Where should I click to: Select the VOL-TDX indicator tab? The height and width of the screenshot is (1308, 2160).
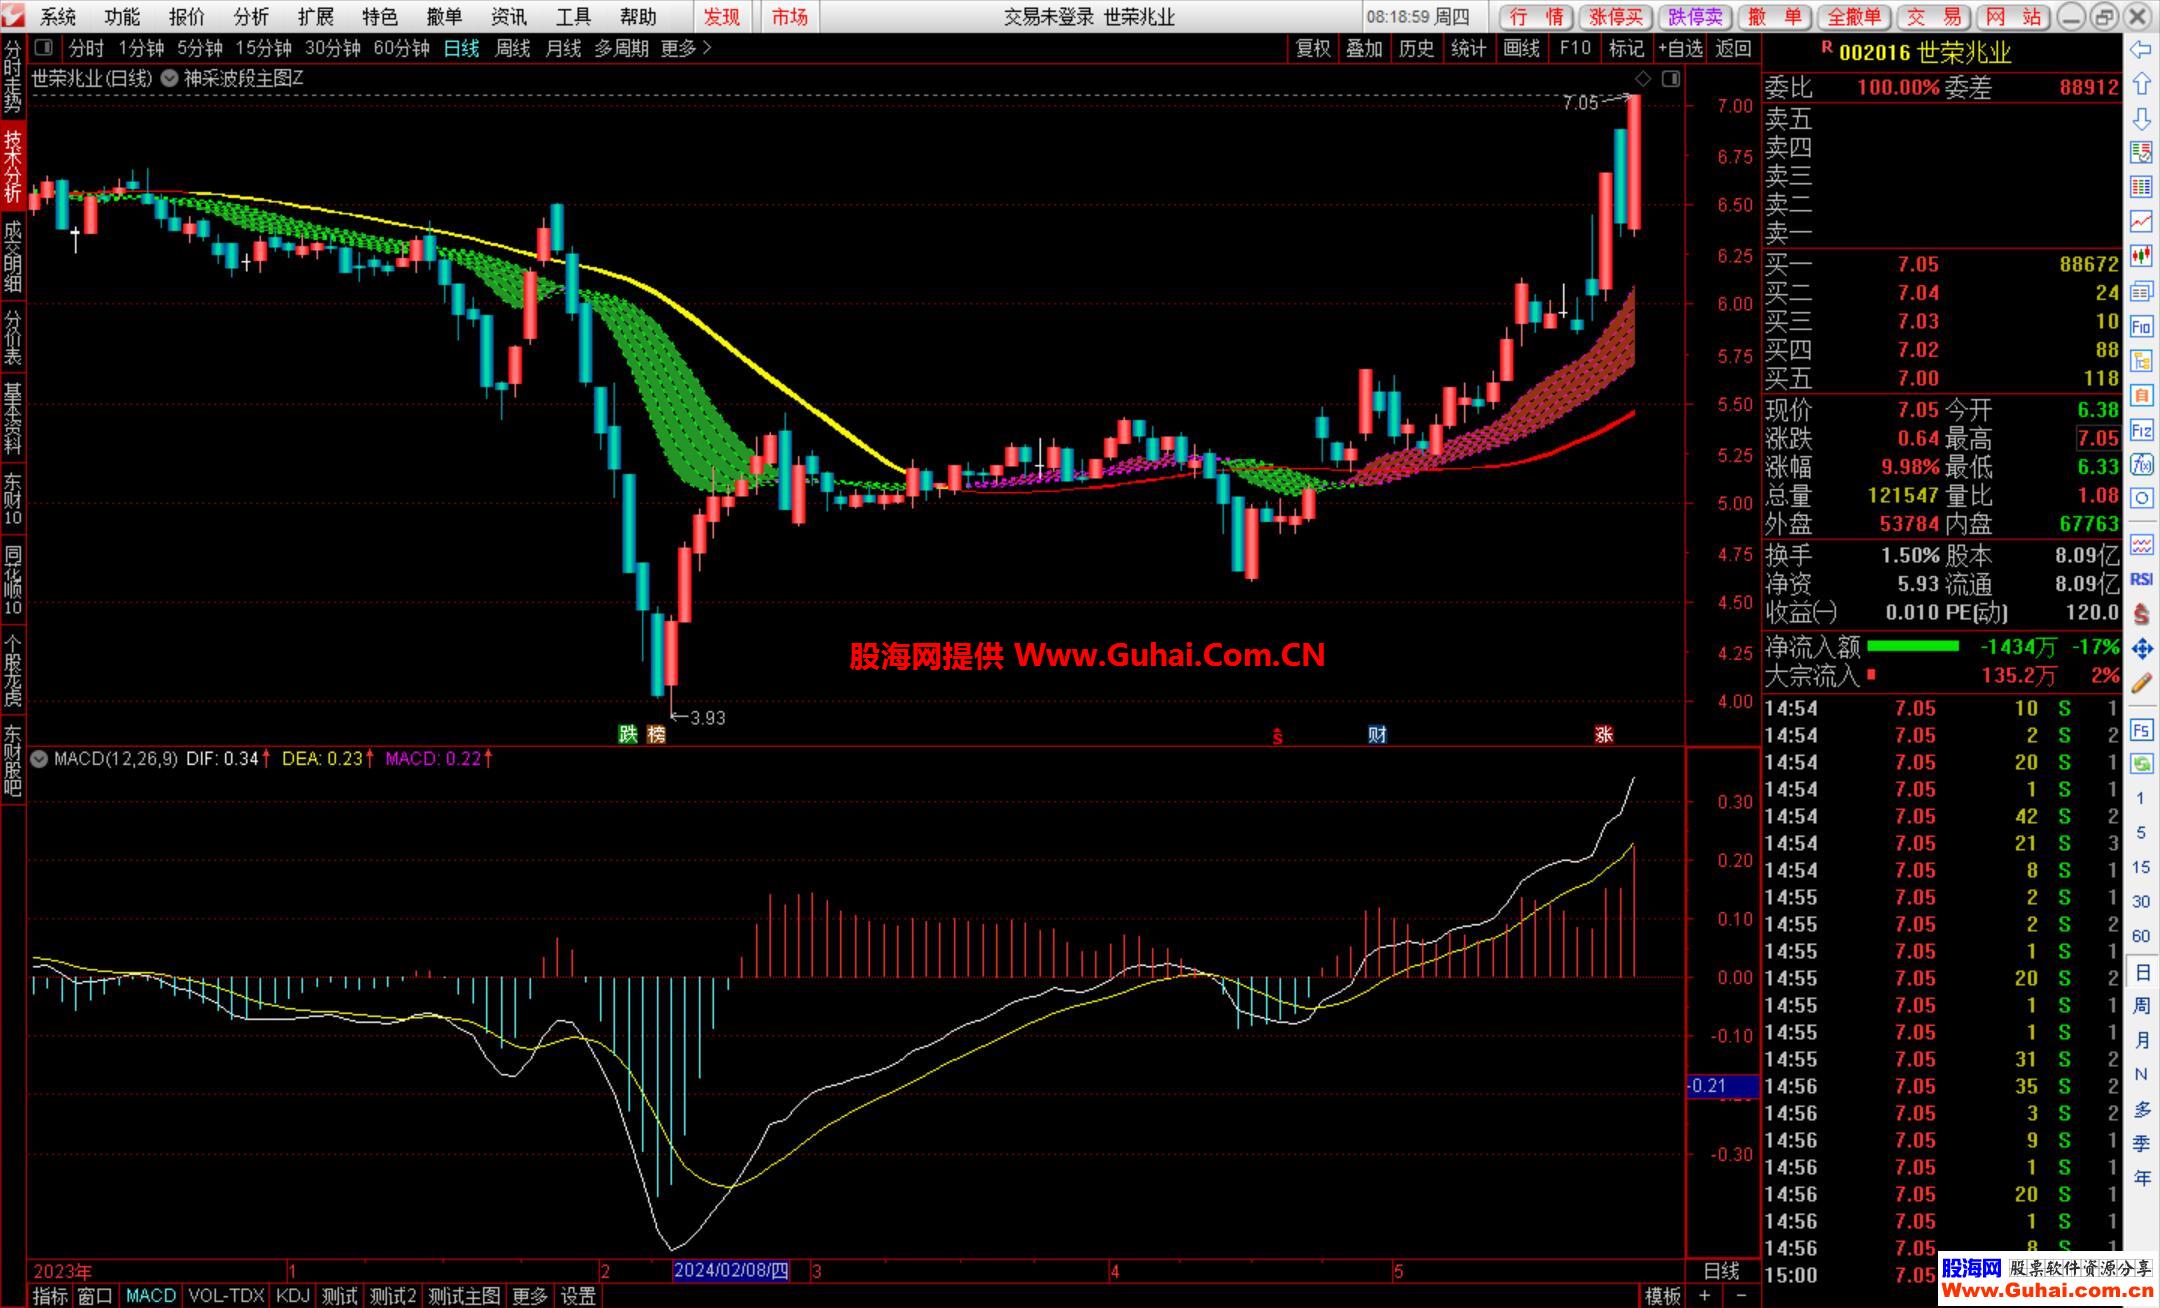coord(226,1296)
